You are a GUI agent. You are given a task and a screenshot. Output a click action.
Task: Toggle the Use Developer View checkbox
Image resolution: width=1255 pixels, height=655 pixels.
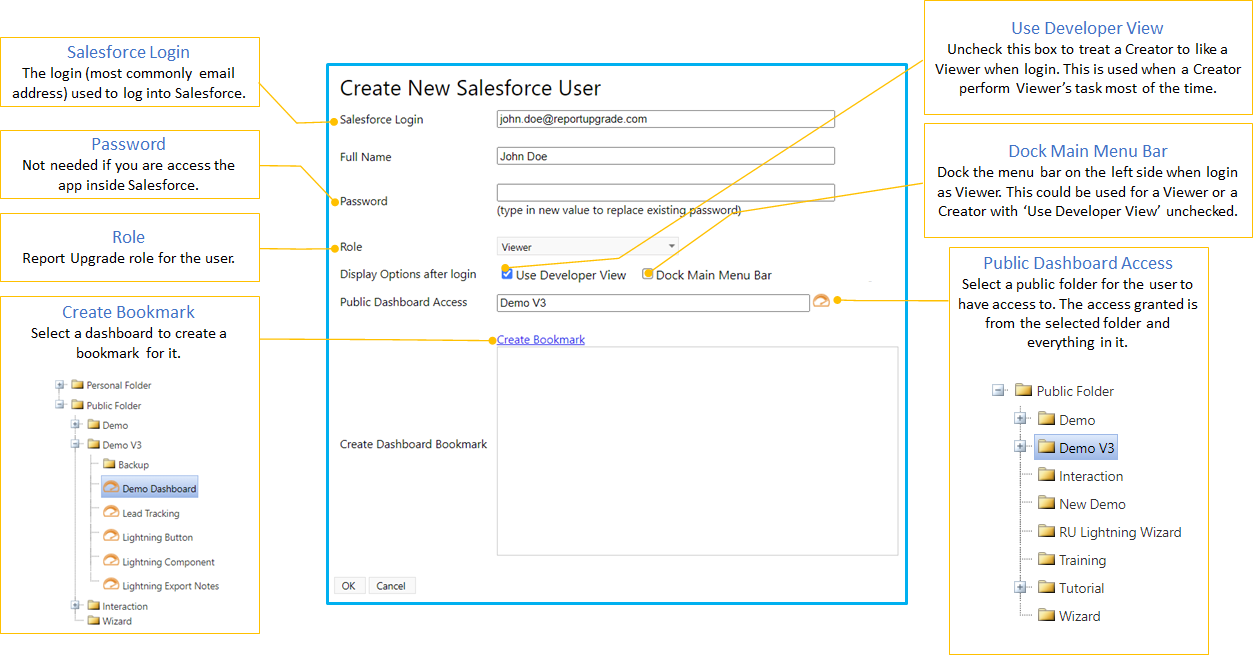click(507, 274)
